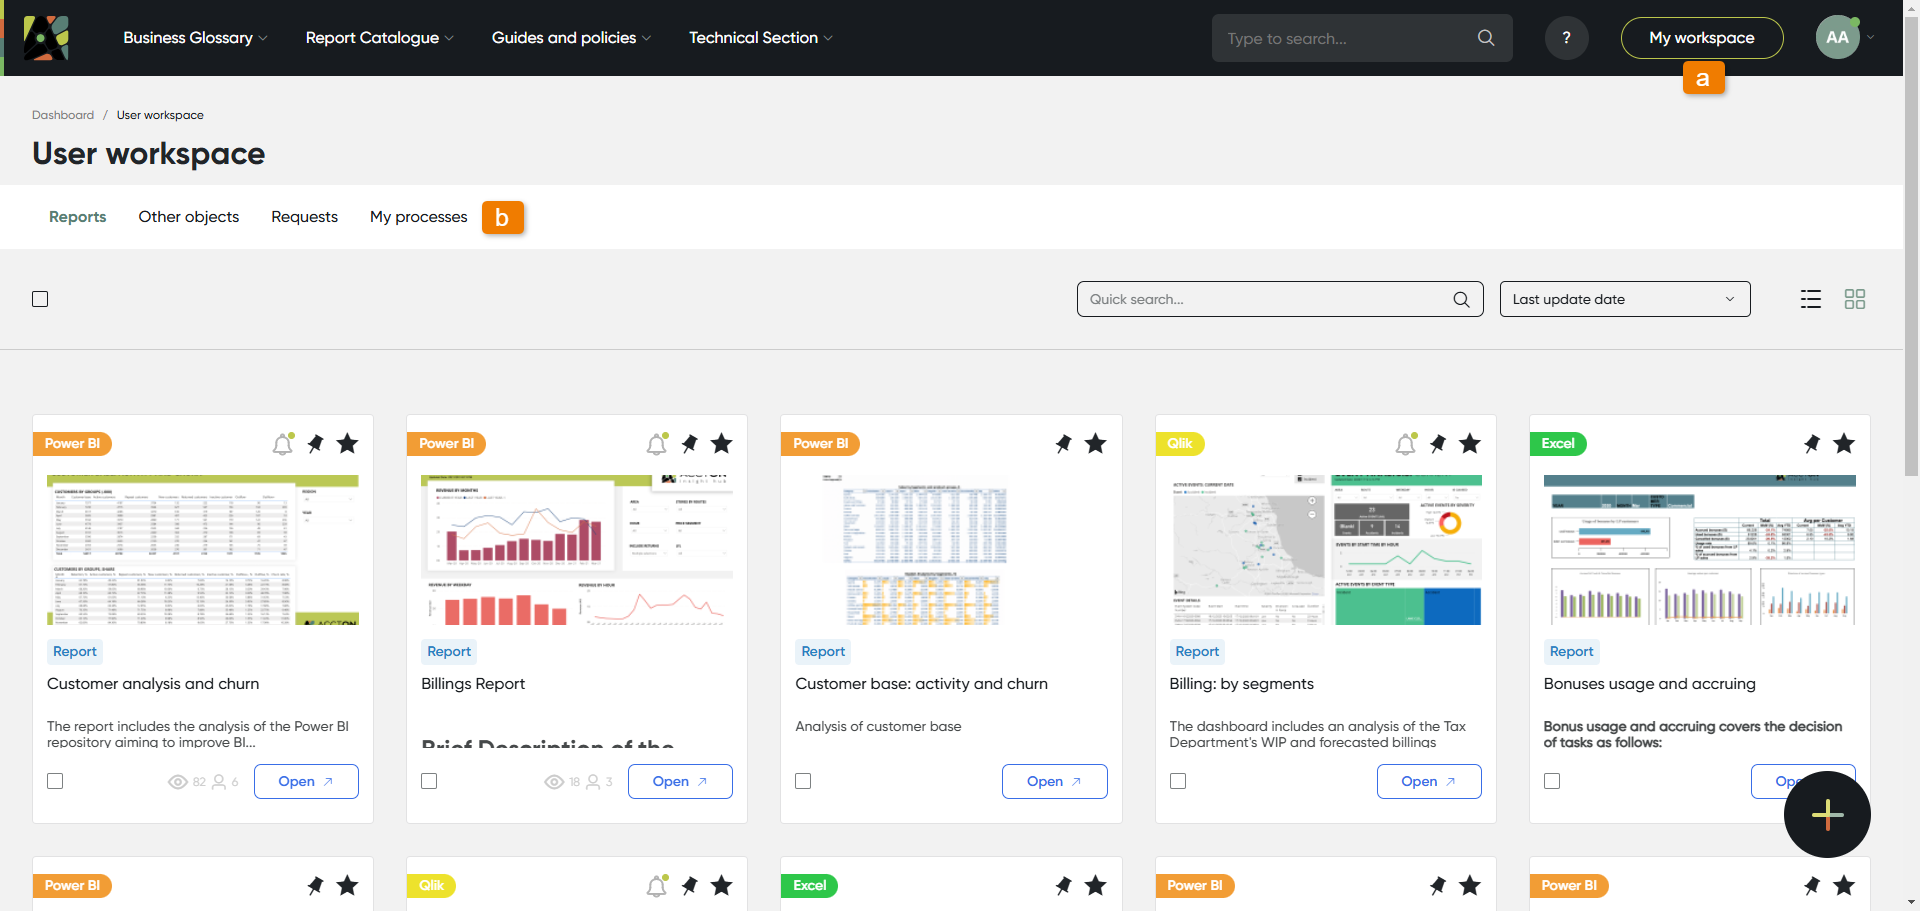Switch to list view layout
The width and height of the screenshot is (1920, 911).
click(1810, 299)
